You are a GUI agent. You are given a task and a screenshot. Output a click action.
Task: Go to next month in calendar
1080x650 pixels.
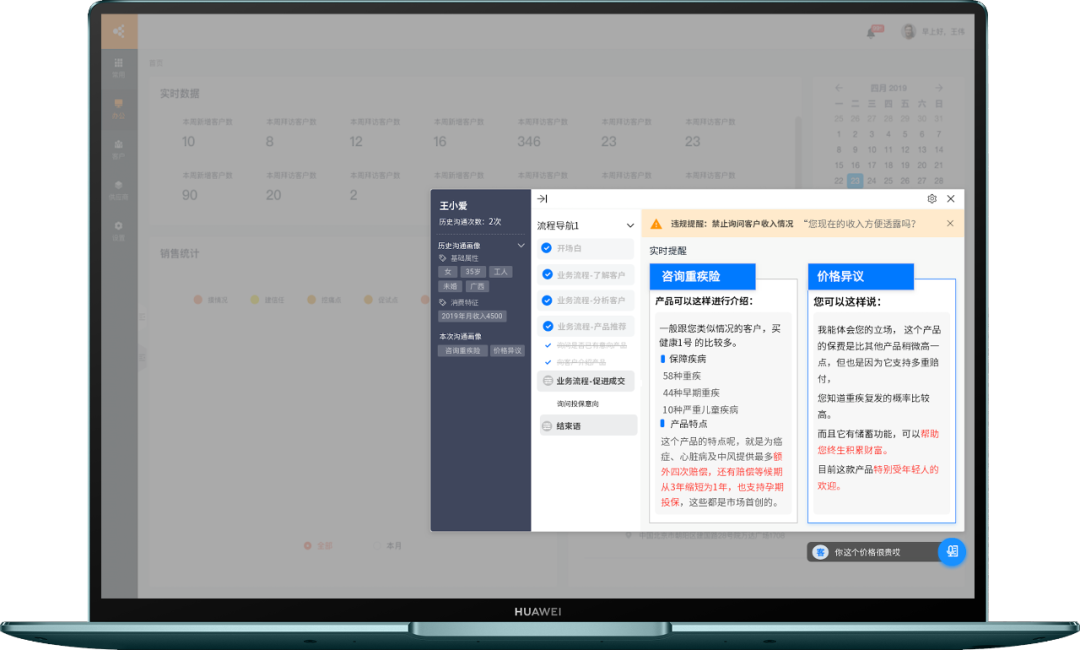pyautogui.click(x=939, y=87)
